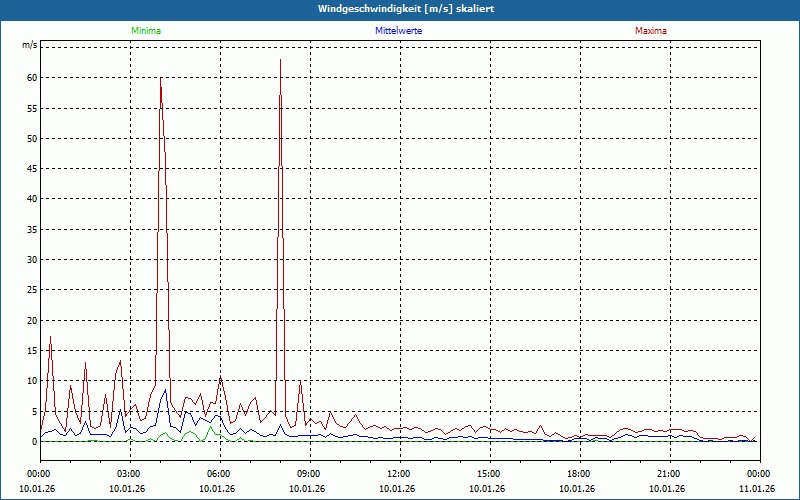Click the 60 value on y-axis

(x=32, y=78)
